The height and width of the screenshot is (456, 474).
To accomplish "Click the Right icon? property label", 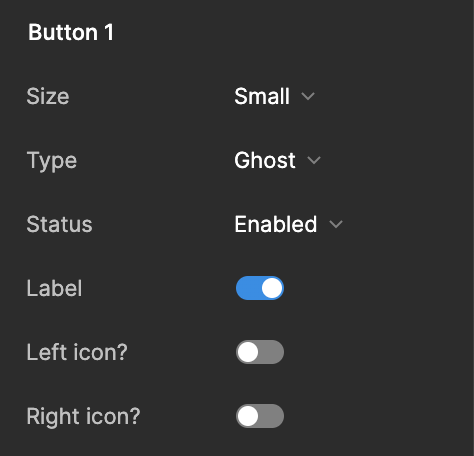I will tap(83, 417).
